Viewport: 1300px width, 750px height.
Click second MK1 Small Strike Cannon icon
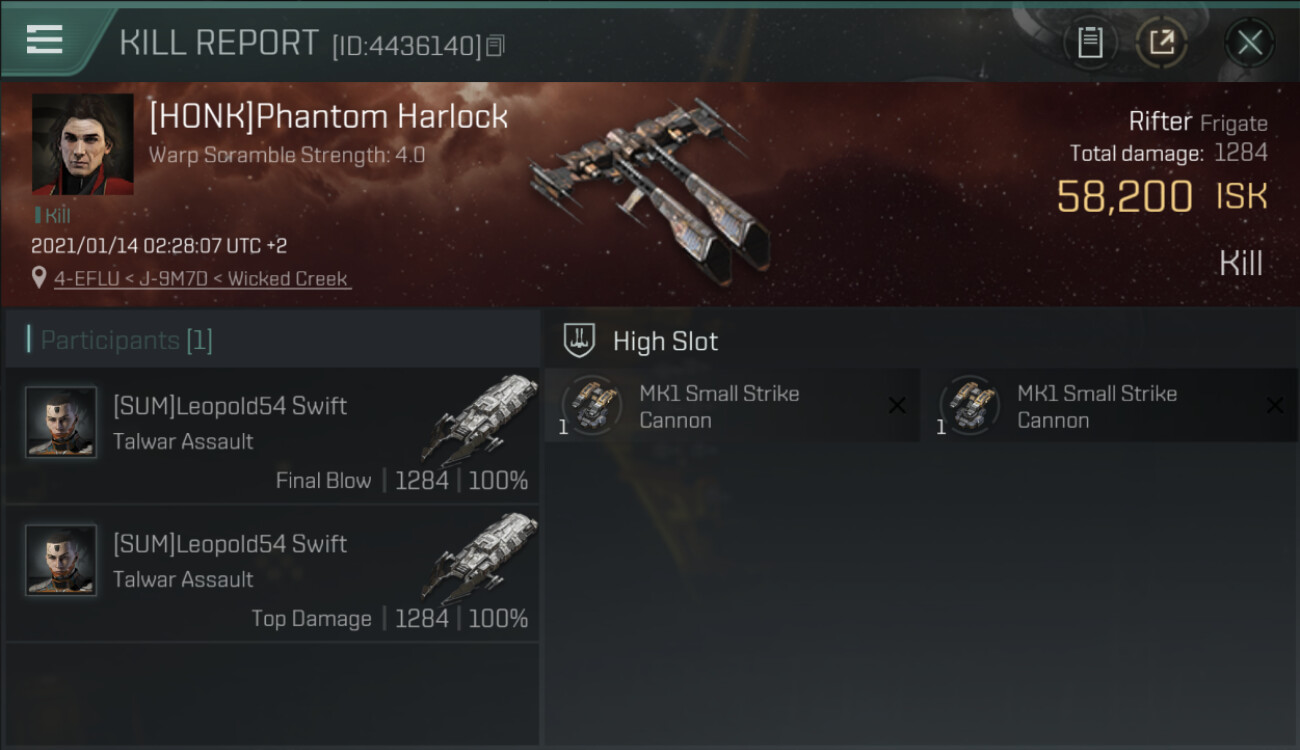point(970,405)
